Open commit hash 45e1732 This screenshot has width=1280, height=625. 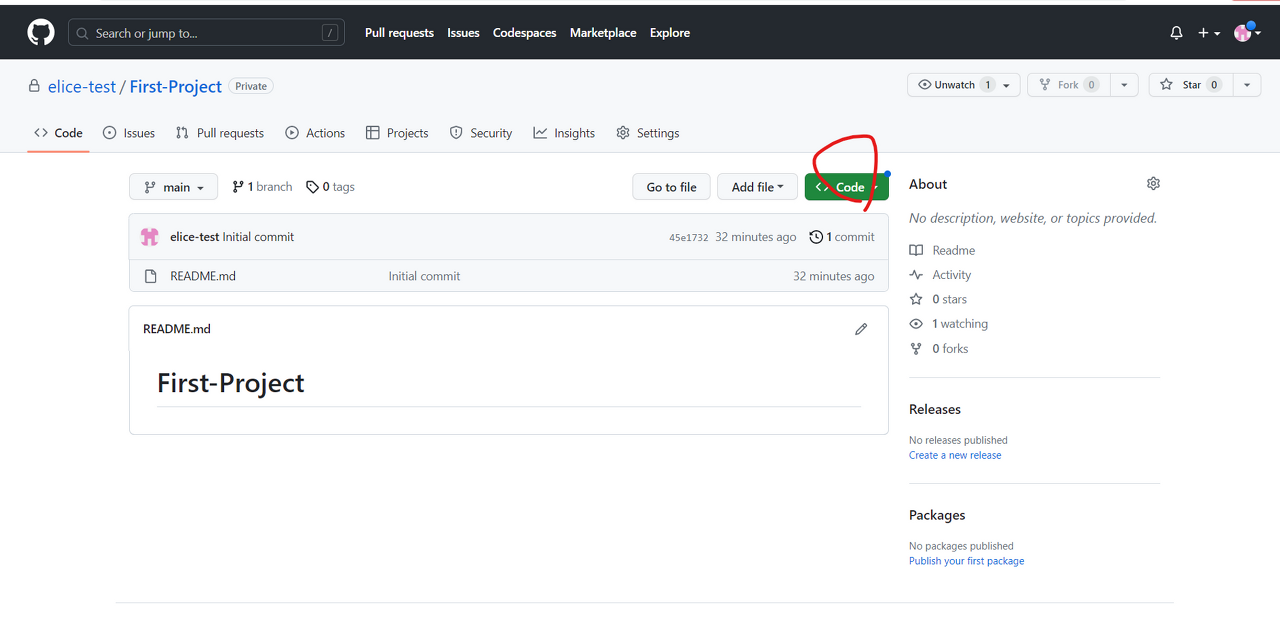point(688,238)
